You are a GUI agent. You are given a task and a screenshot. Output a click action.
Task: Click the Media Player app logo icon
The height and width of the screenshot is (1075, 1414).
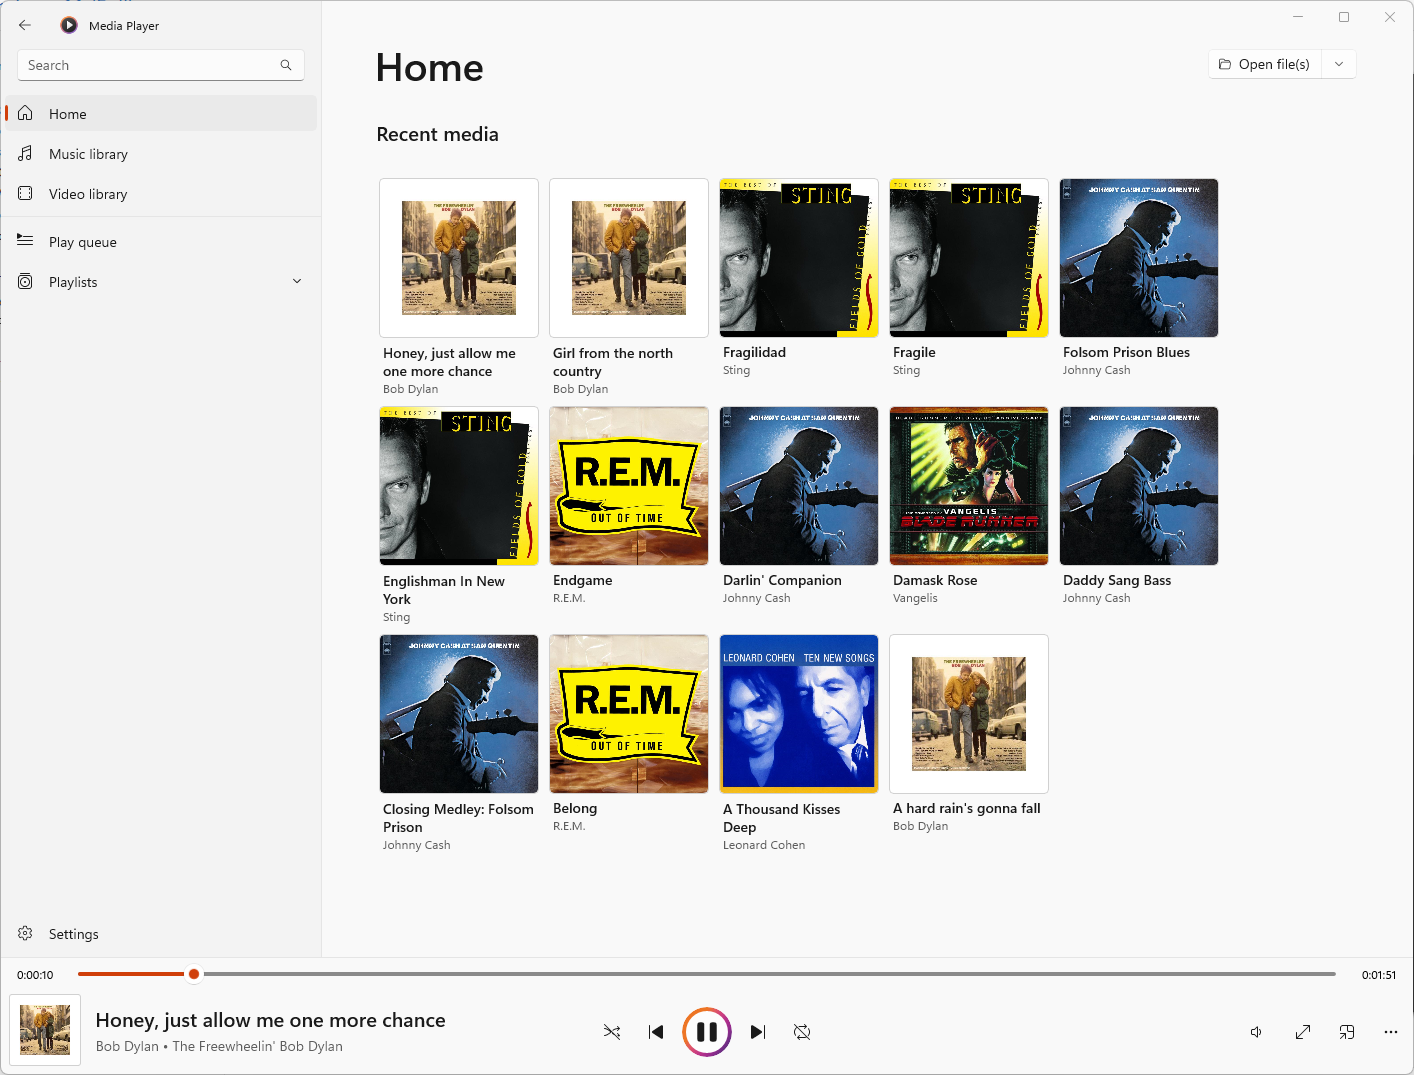69,25
